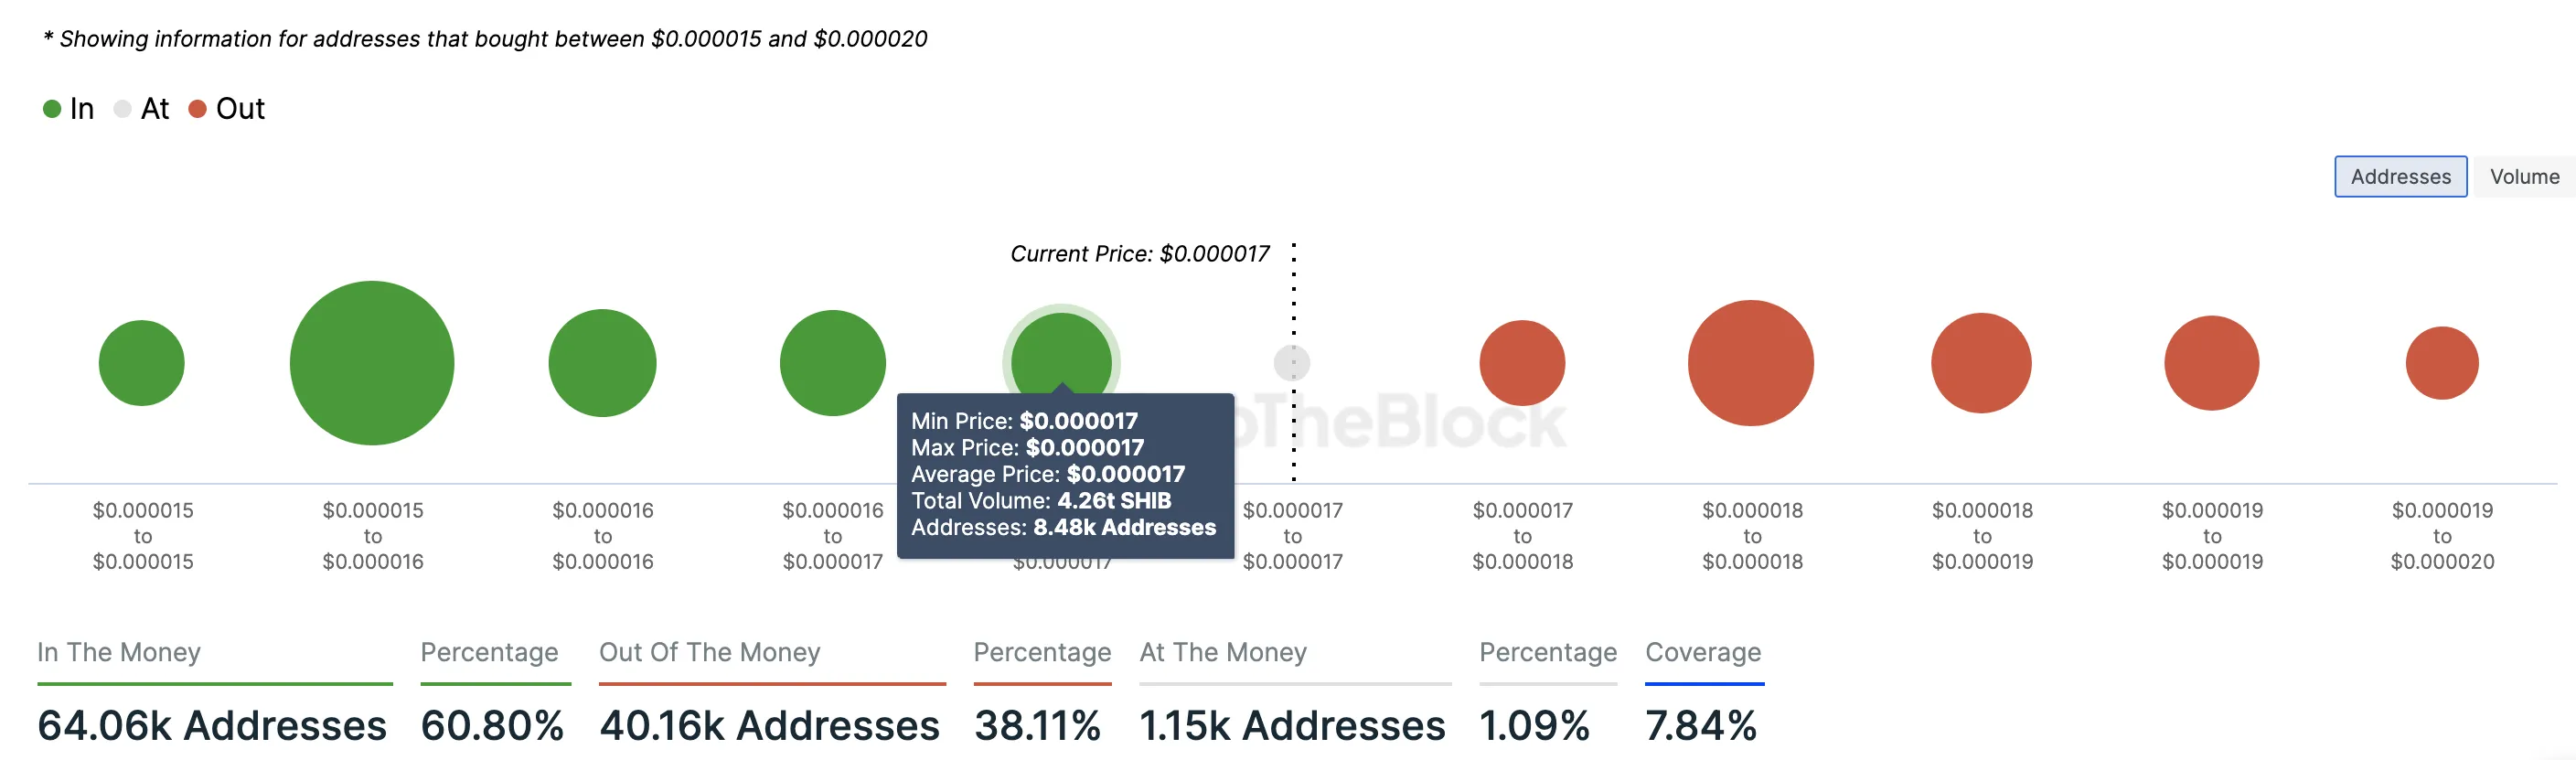Image resolution: width=2576 pixels, height=760 pixels.
Task: Toggle the green In legend marker
Action: click(x=52, y=109)
